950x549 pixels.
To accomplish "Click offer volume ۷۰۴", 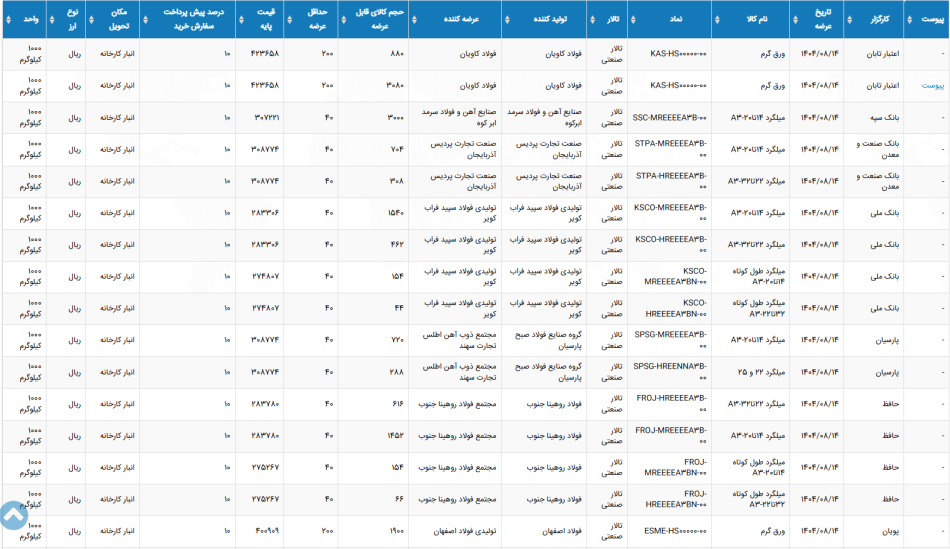I will pos(397,149).
